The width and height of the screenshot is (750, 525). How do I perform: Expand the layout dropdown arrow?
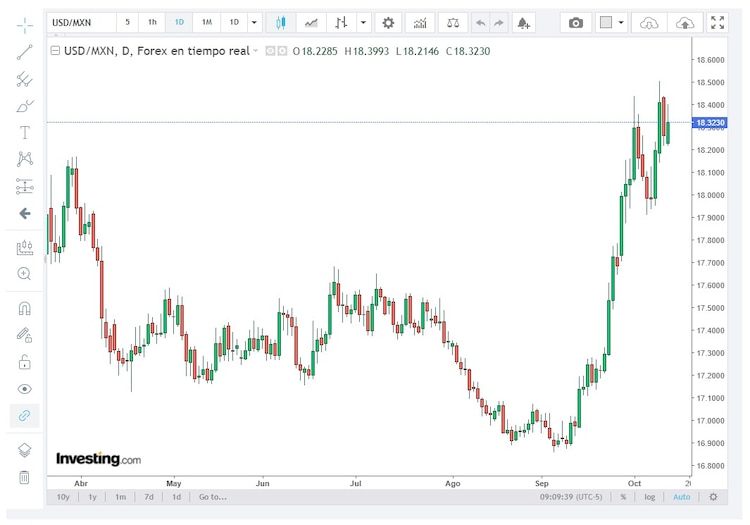(x=621, y=22)
